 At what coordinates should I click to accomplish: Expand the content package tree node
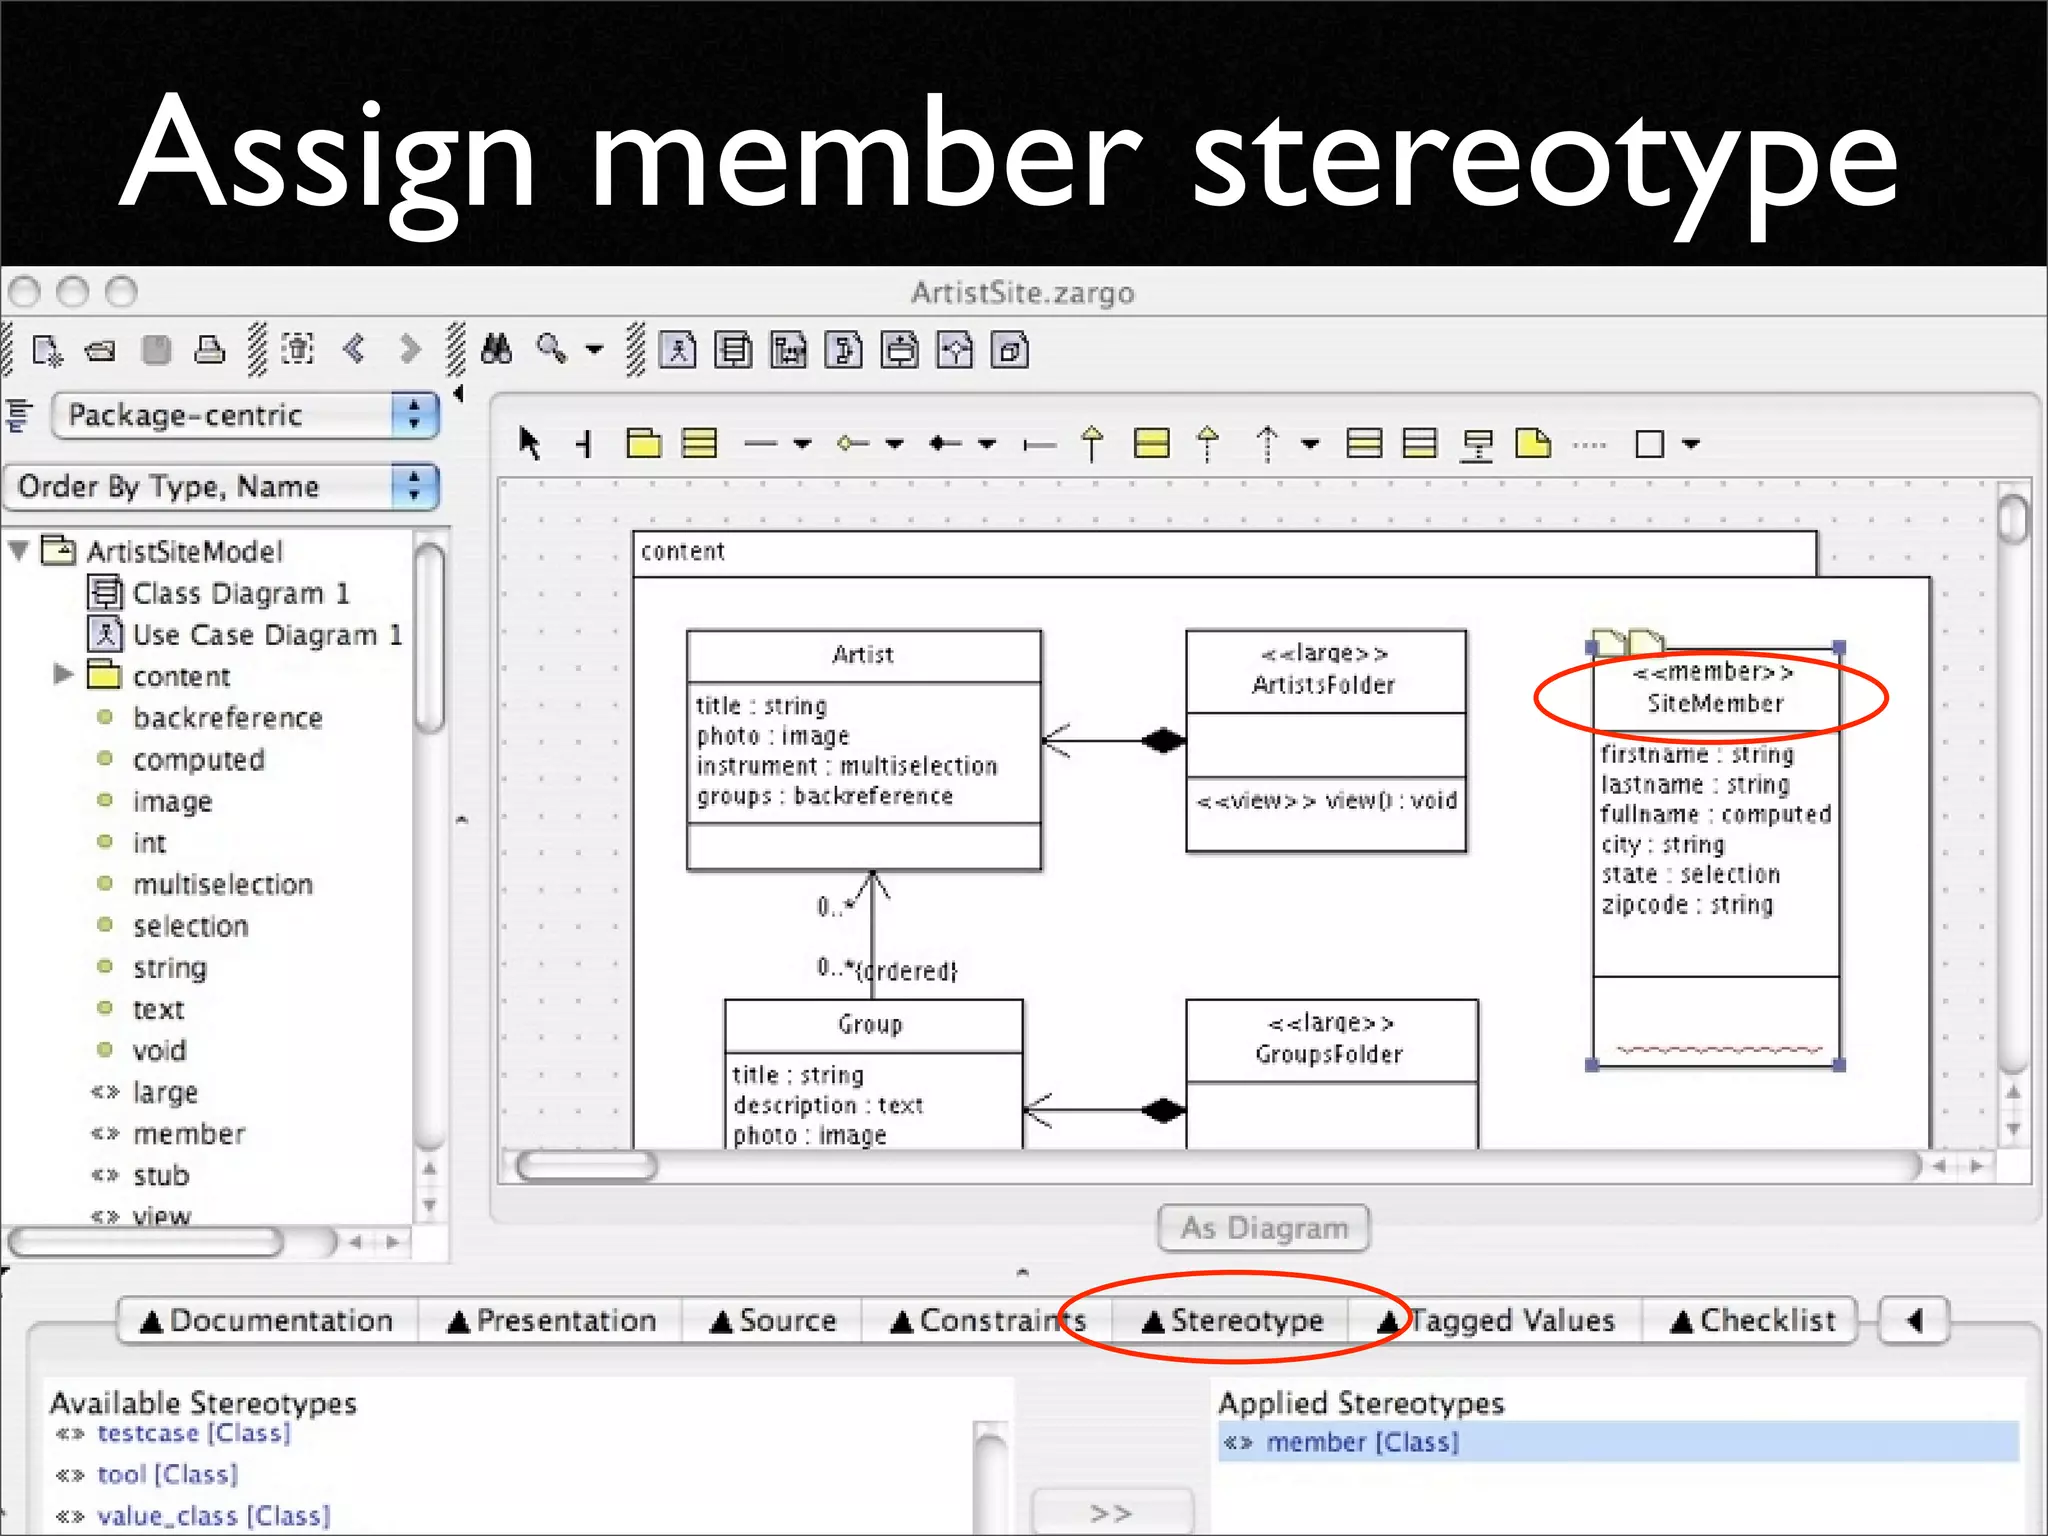point(63,674)
